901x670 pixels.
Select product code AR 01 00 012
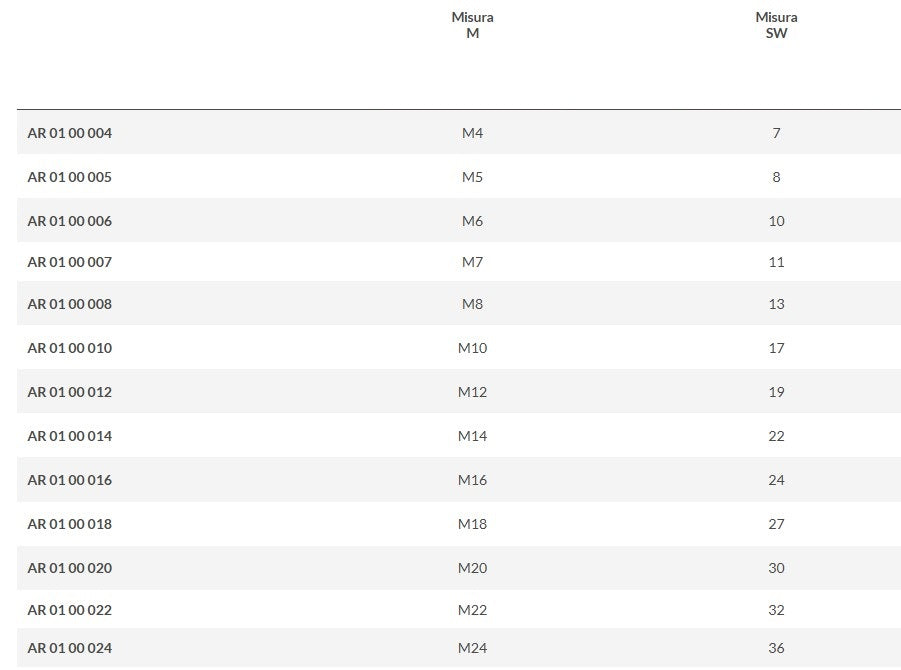[70, 392]
